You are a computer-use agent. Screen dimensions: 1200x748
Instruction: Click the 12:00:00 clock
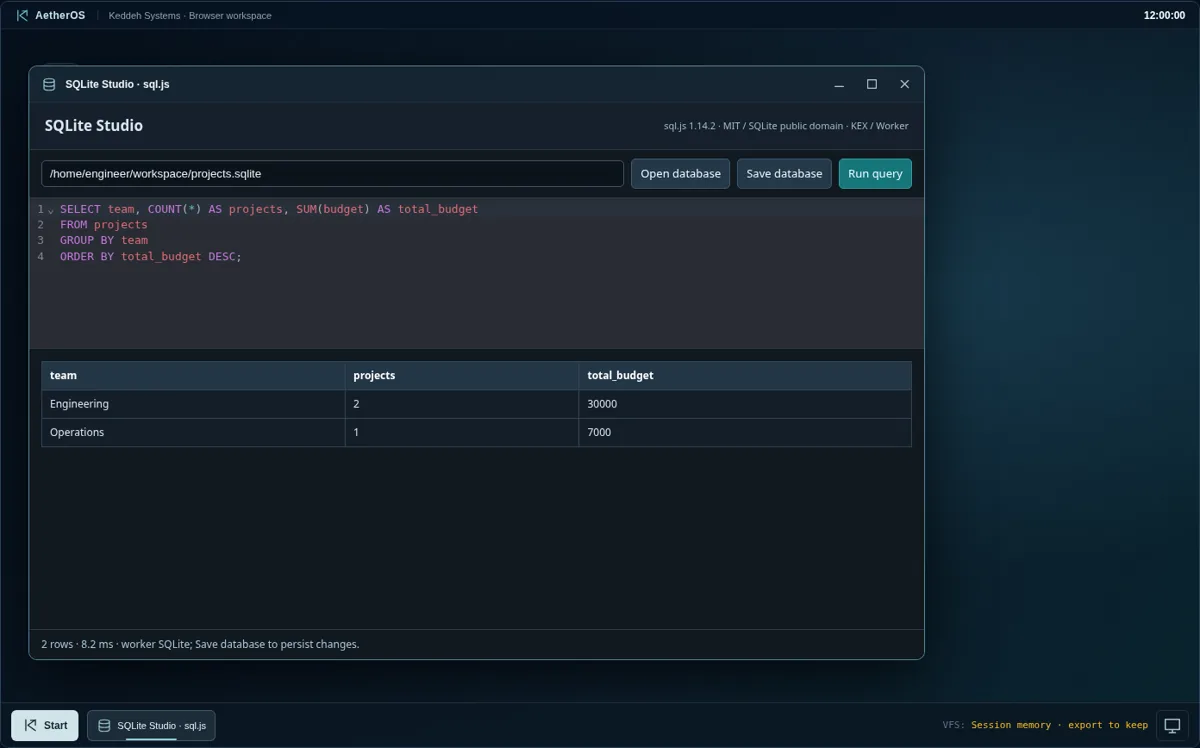pos(1164,15)
